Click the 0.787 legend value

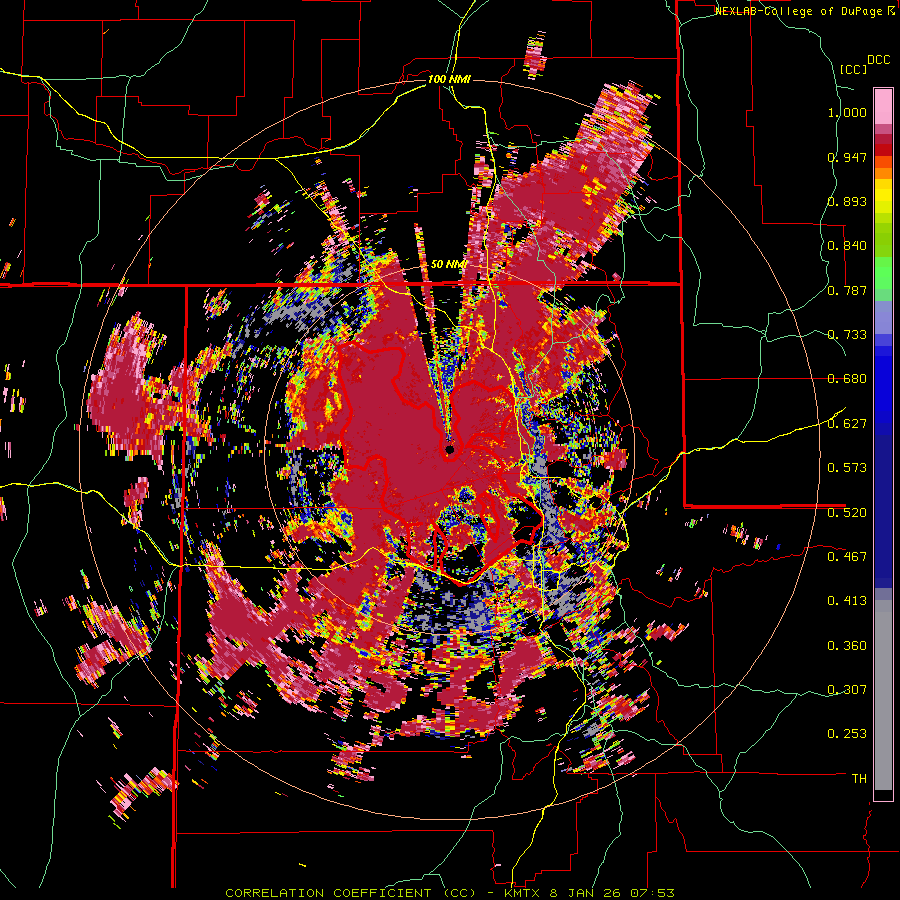coord(847,290)
